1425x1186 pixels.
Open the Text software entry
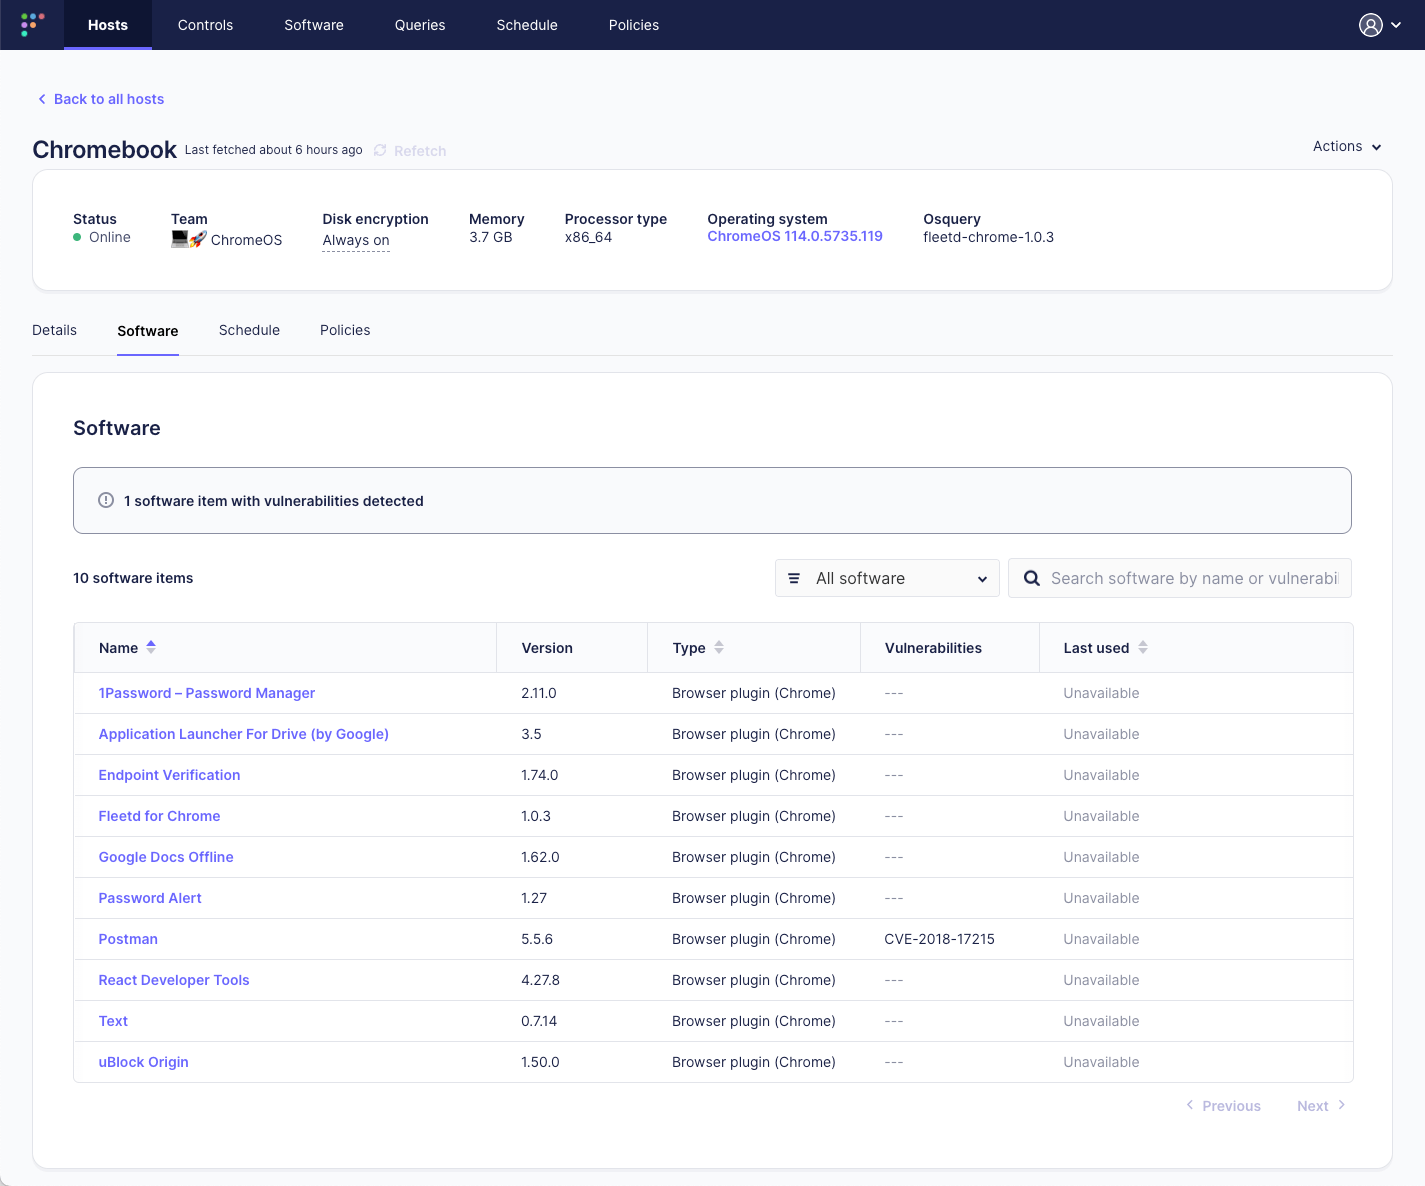tap(113, 1021)
